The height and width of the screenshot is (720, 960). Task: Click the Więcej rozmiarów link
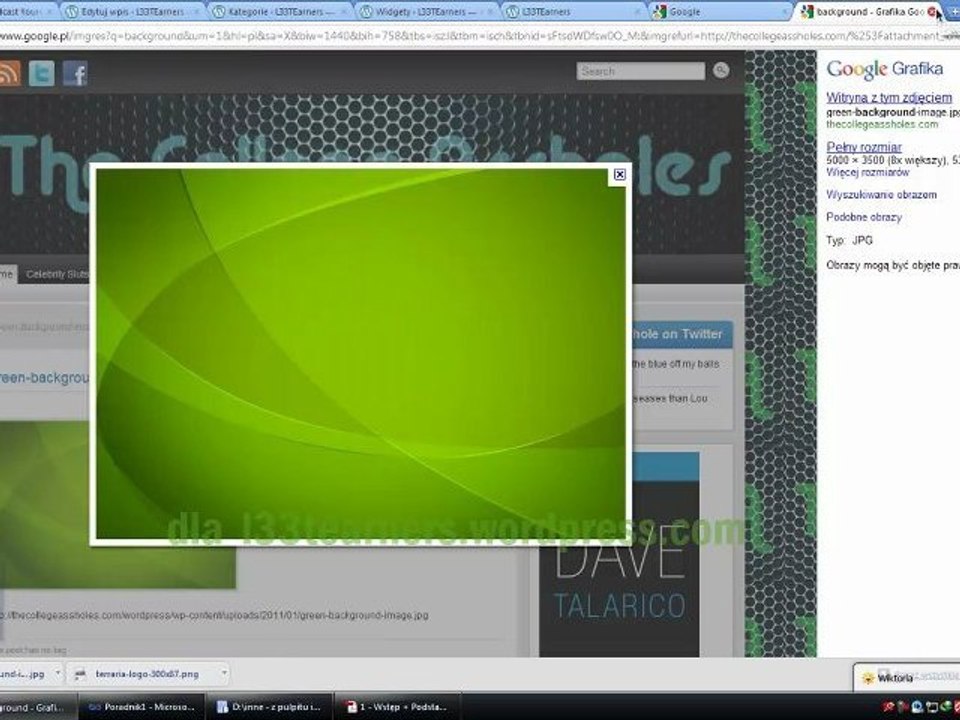tap(868, 173)
